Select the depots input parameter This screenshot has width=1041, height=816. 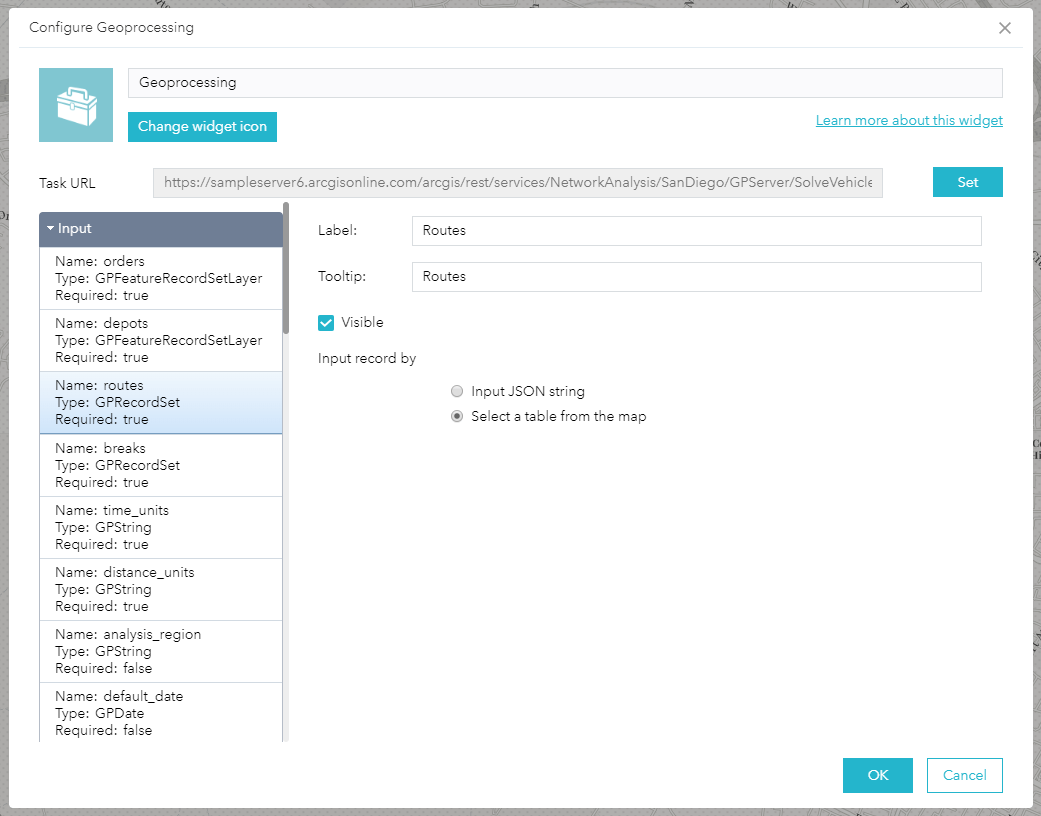tap(161, 341)
